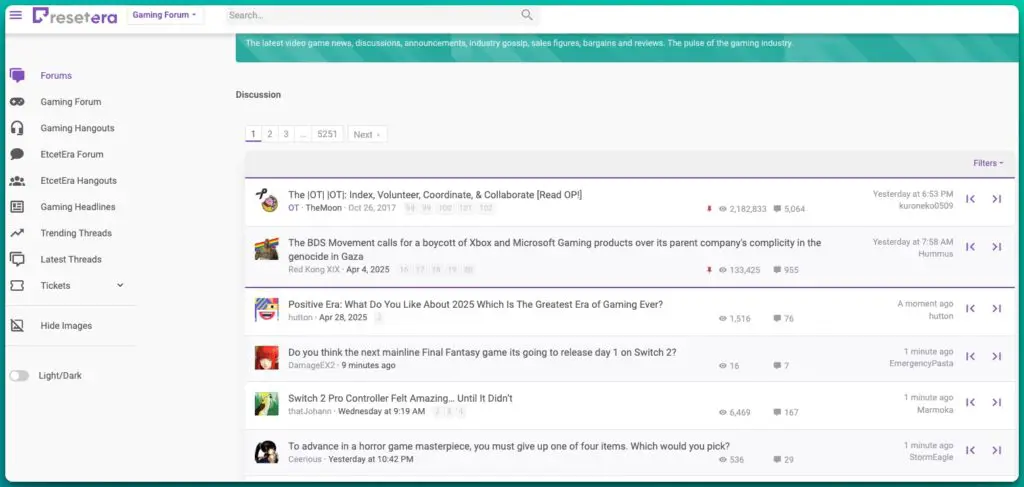Open Switch 2 Pro Controller Felt Amazing thread
Screen dimensions: 1024x487
[400, 398]
